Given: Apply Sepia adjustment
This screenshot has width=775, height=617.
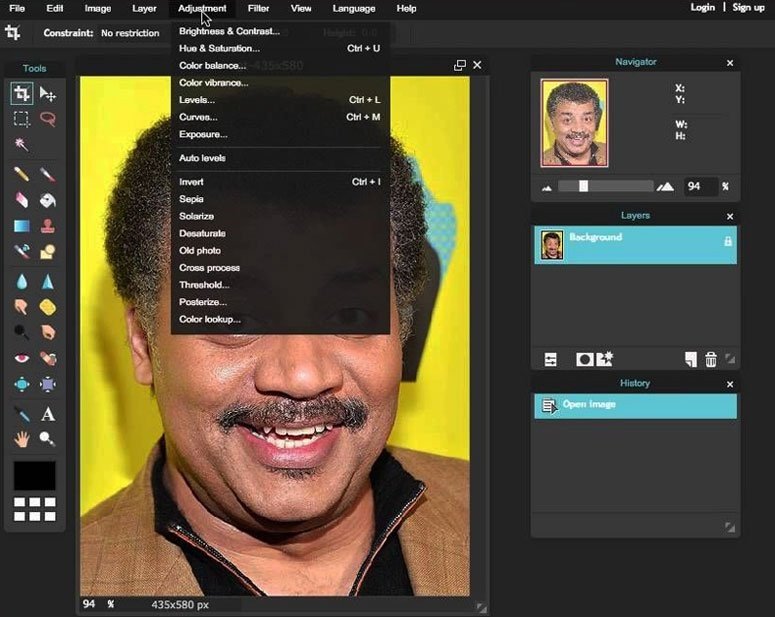Looking at the screenshot, I should coord(280,199).
